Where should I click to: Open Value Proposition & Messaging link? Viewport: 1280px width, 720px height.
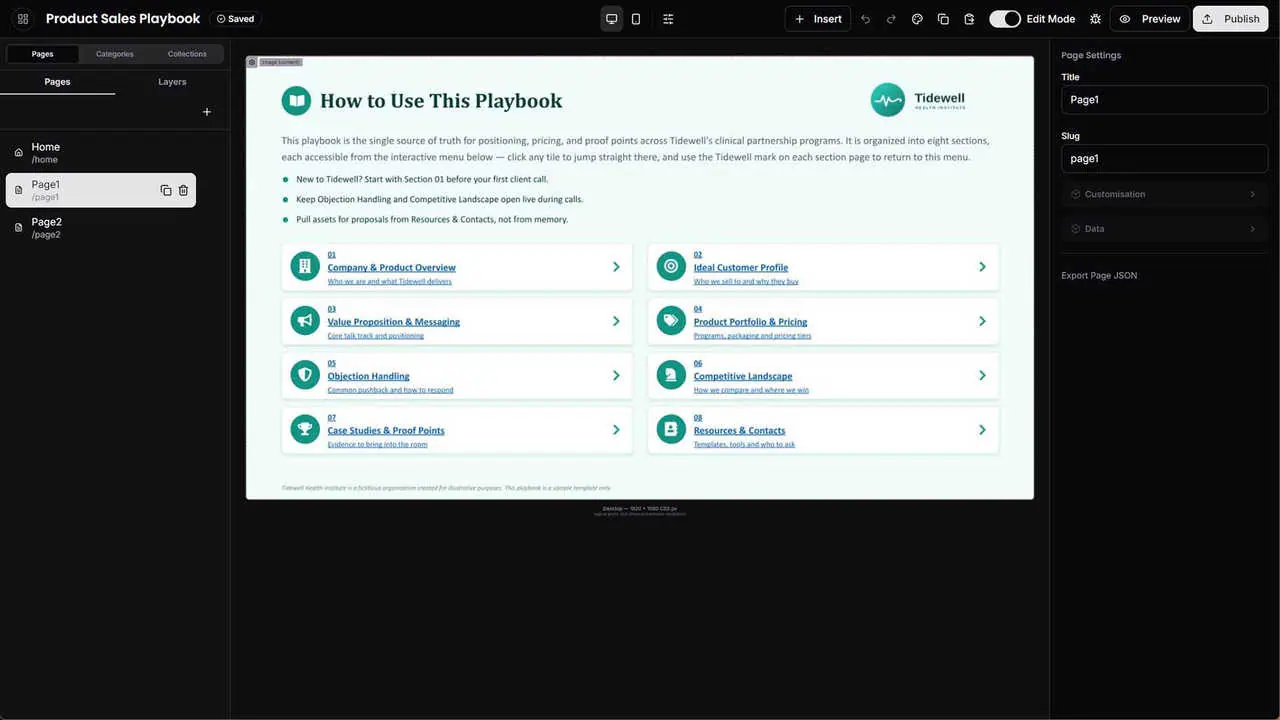394,322
